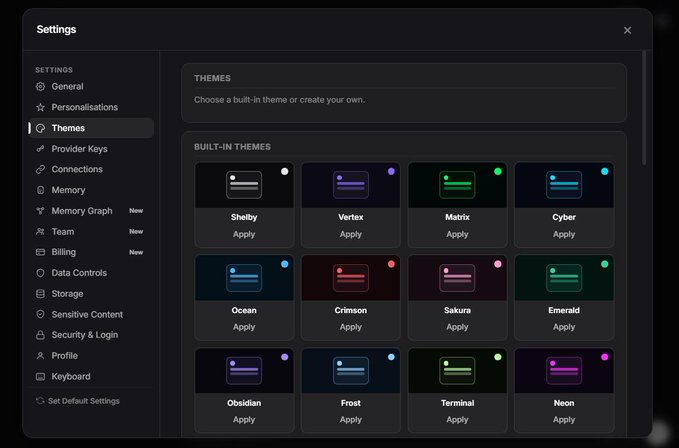The image size is (679, 448).
Task: Click the Memory Graph icon
Action: (40, 211)
